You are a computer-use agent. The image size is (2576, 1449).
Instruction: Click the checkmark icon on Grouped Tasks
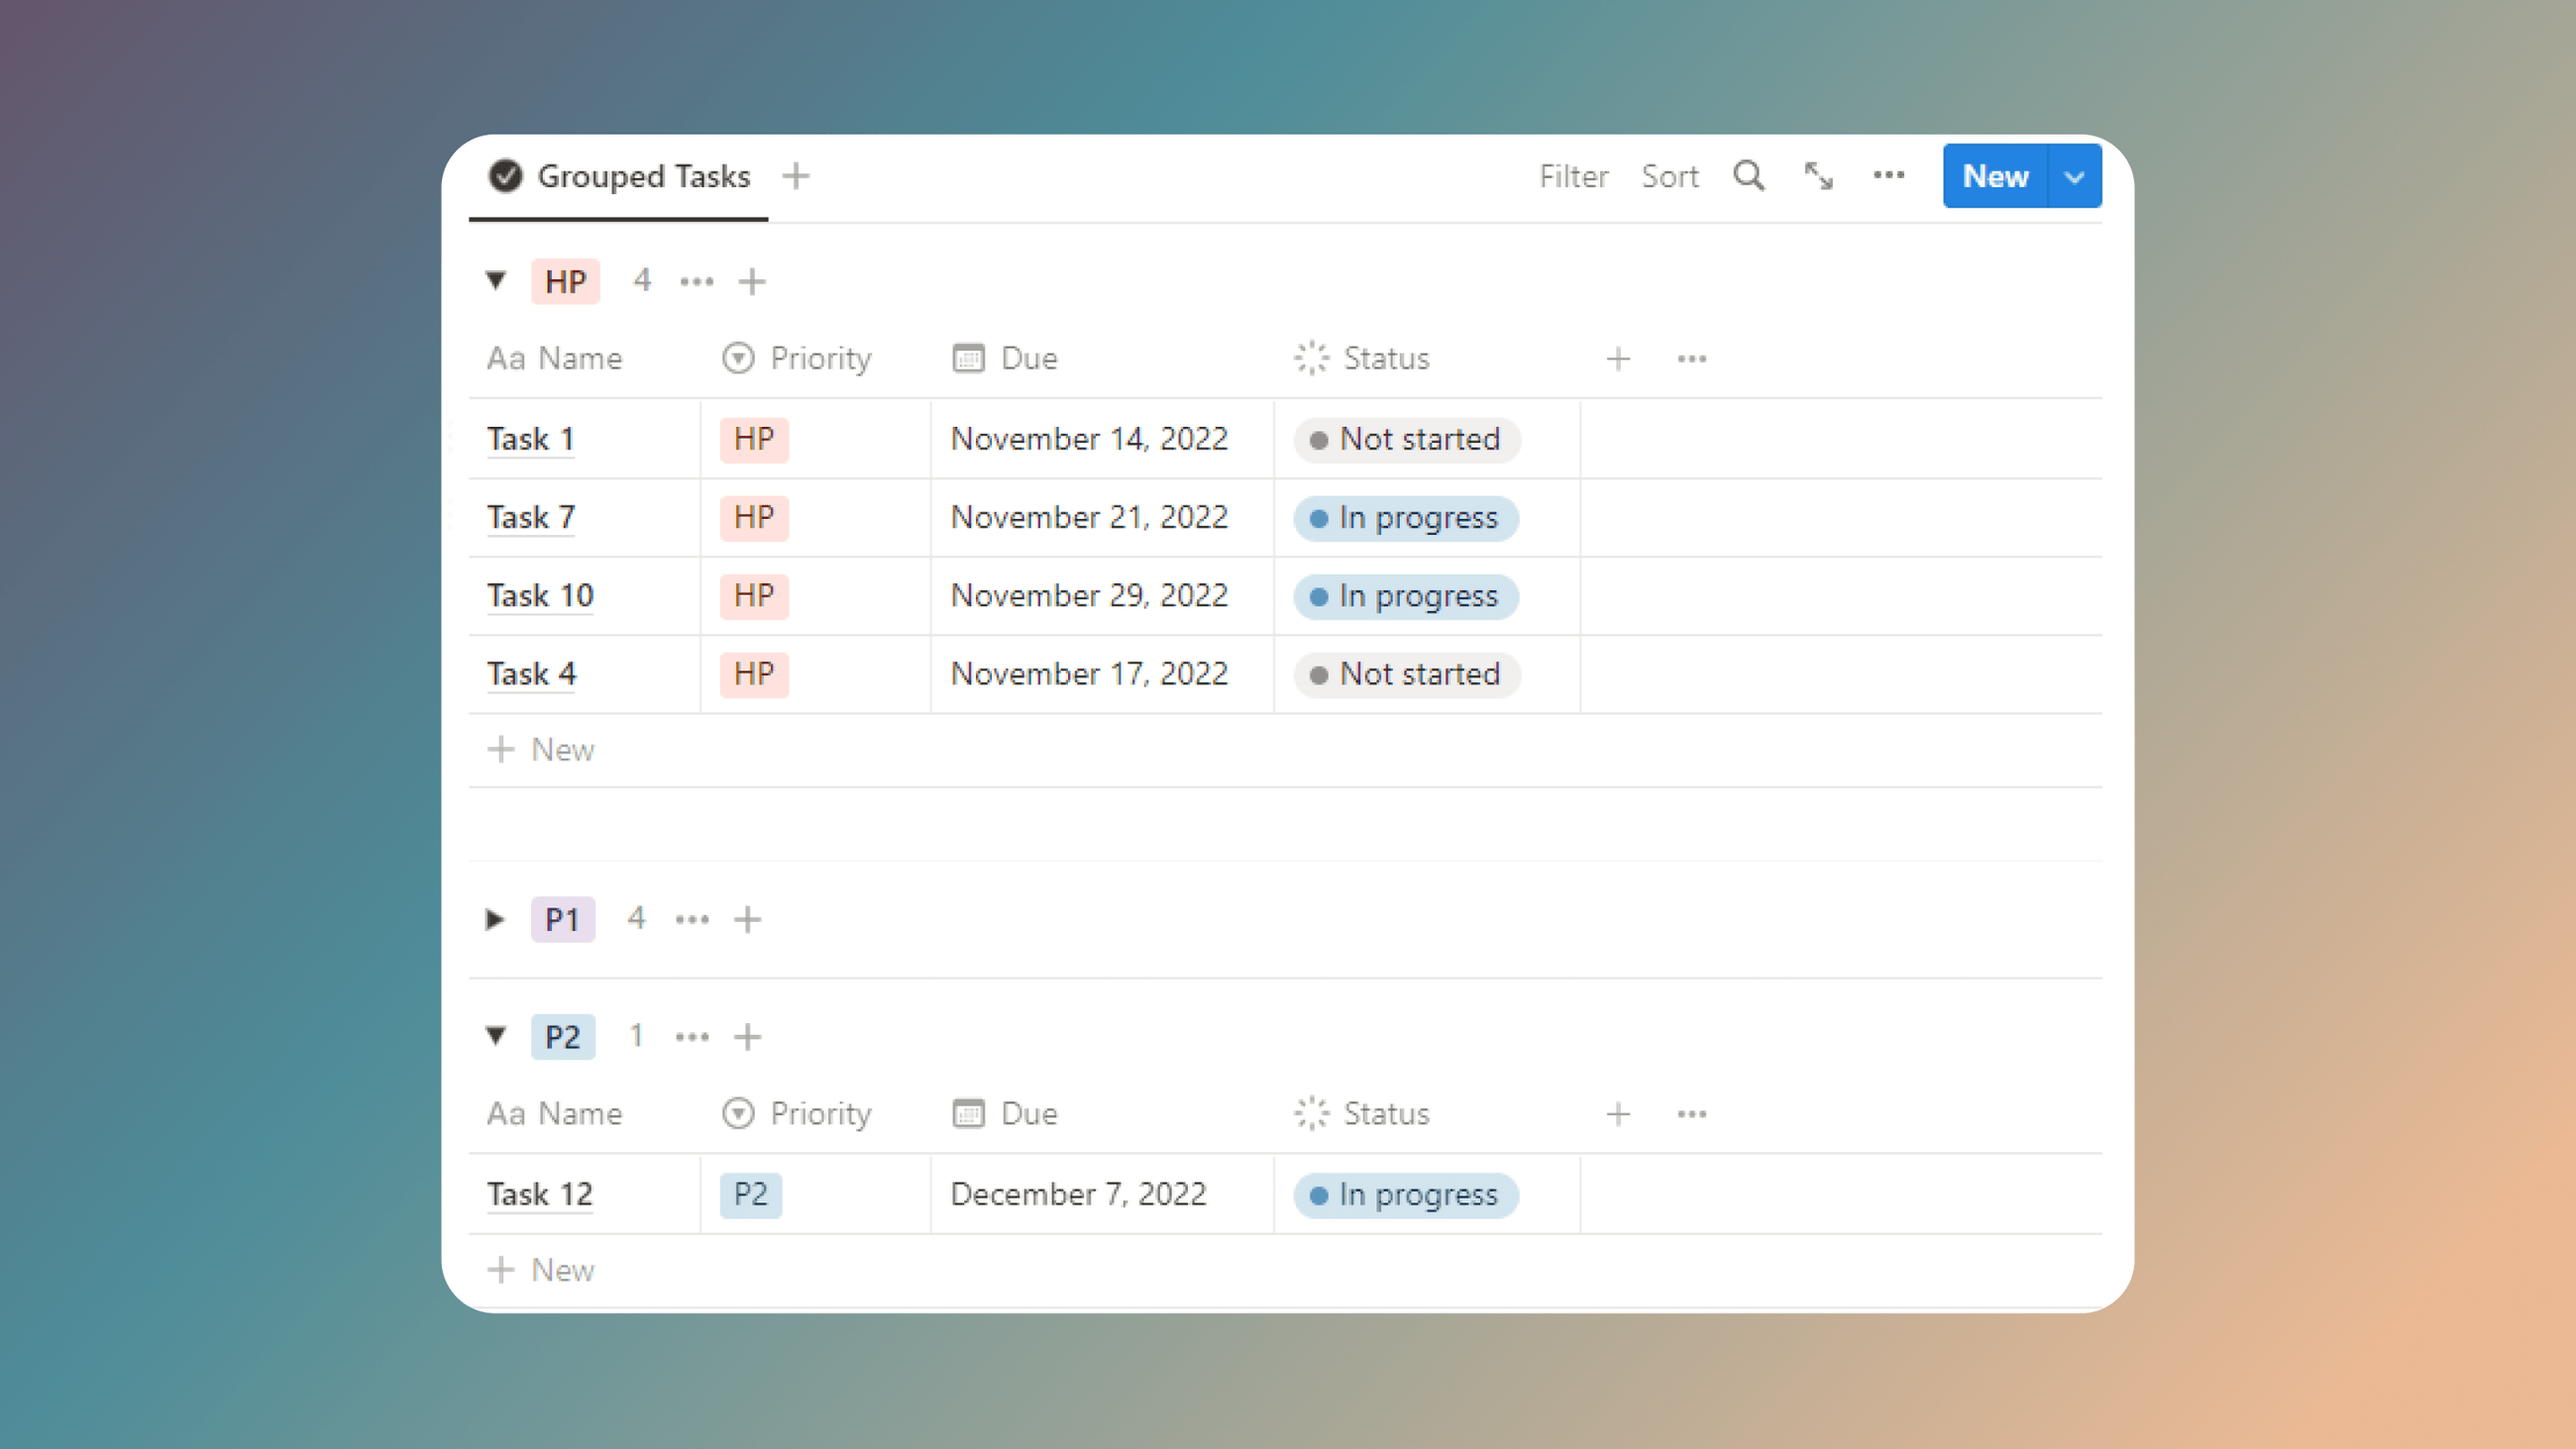505,176
